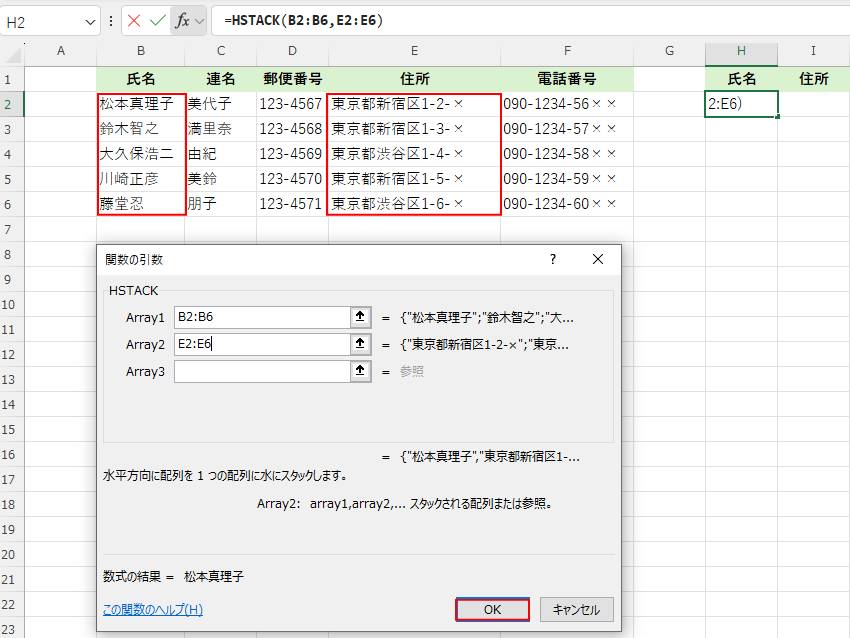Close the 関数の引数 dialog
Screen dimensions: 850x638
[598, 259]
